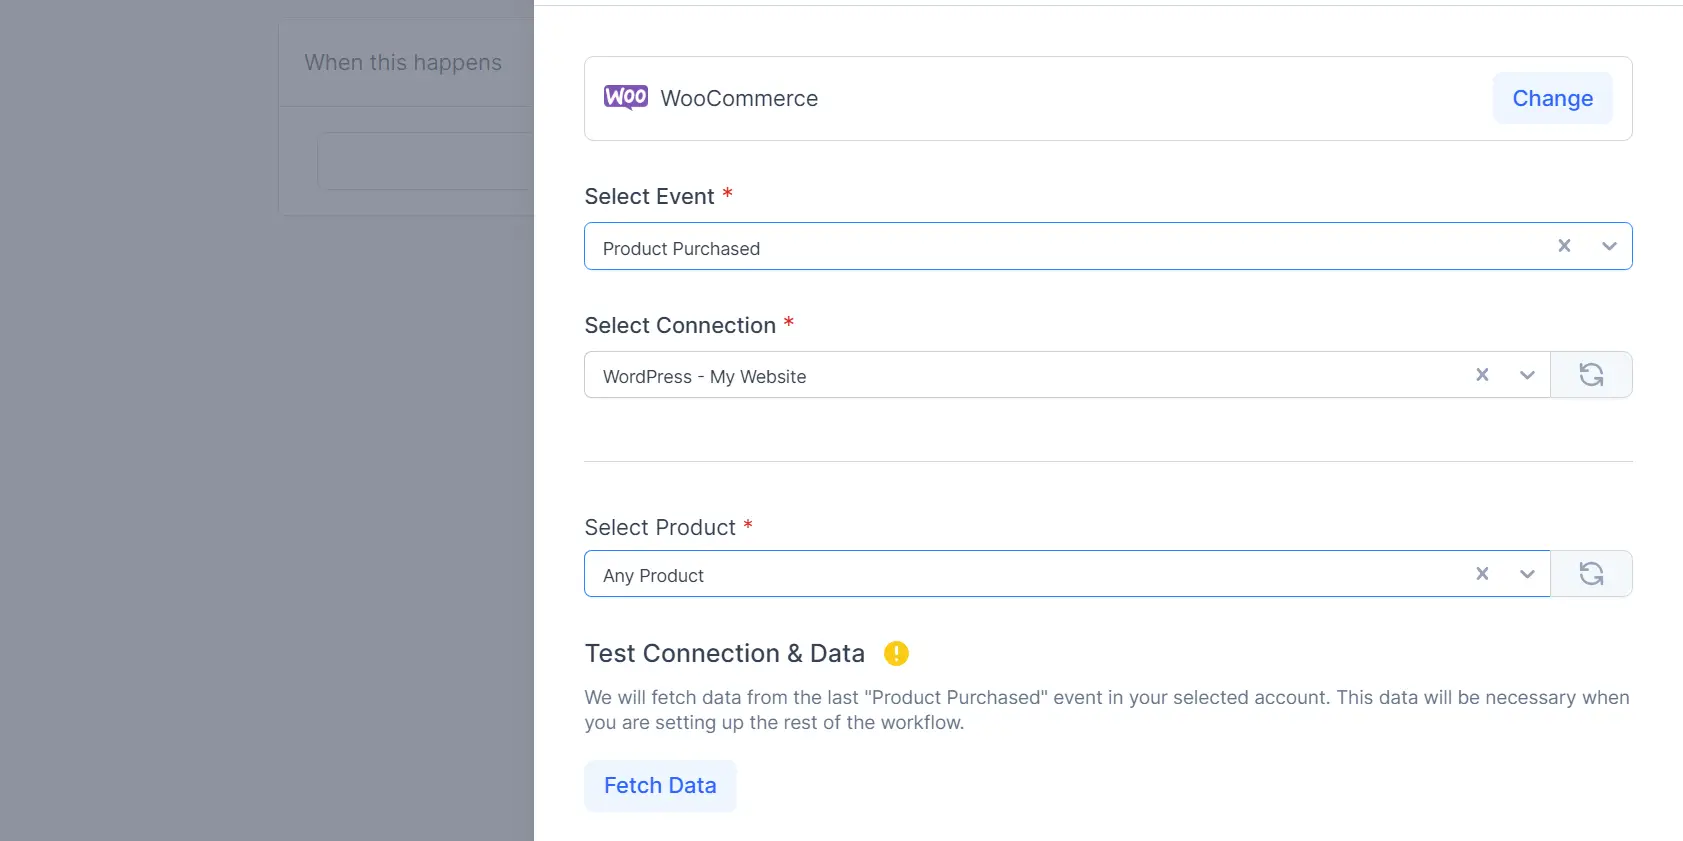Click the 'Select Event' label
1683x841 pixels.
(x=649, y=196)
